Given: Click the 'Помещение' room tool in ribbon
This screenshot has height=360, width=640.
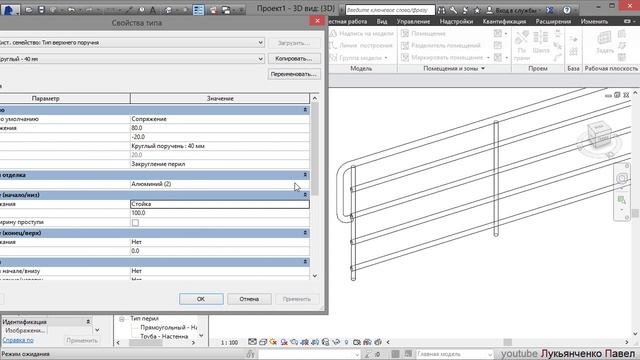Looking at the screenshot, I should 424,33.
